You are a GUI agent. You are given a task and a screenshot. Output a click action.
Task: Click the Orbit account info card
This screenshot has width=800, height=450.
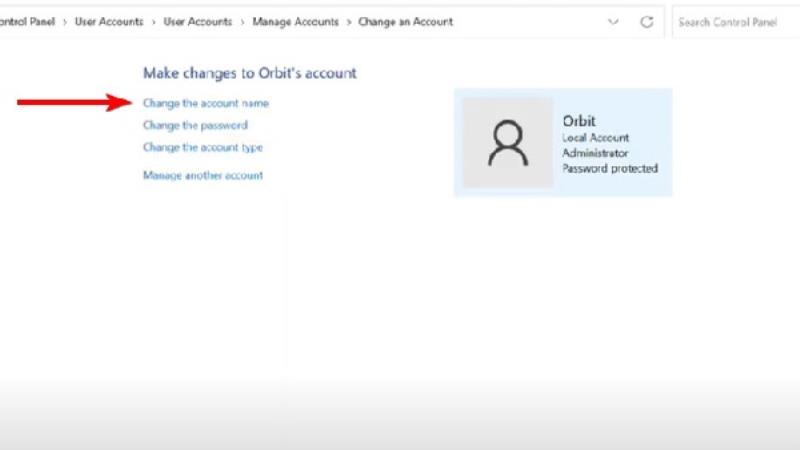(x=563, y=142)
